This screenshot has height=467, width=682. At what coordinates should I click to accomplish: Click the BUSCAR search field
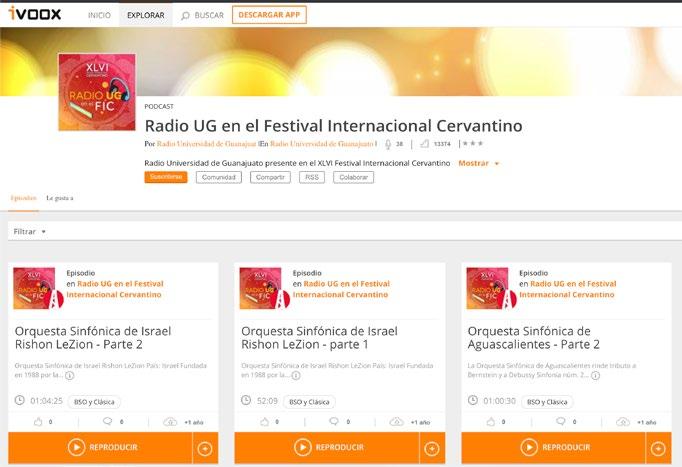(209, 15)
